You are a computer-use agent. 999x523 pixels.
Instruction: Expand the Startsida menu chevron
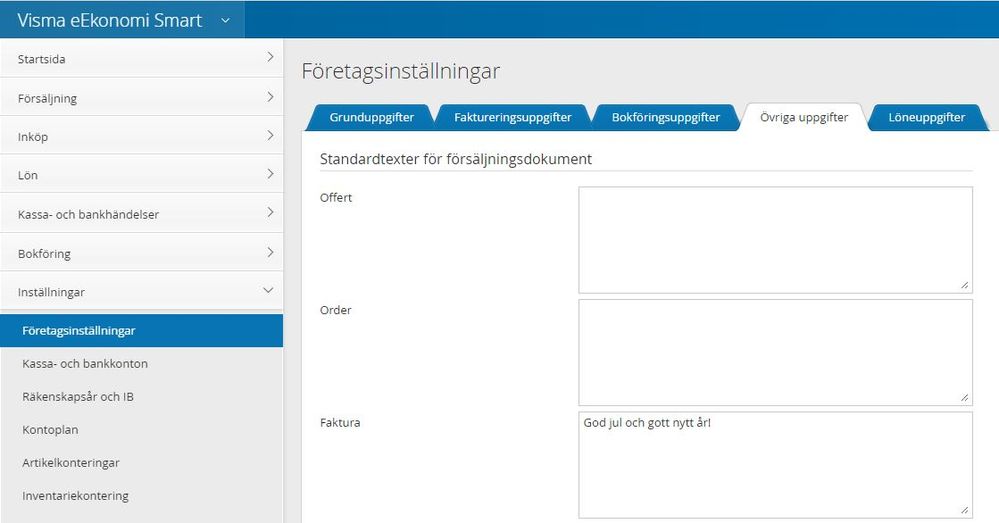click(269, 58)
